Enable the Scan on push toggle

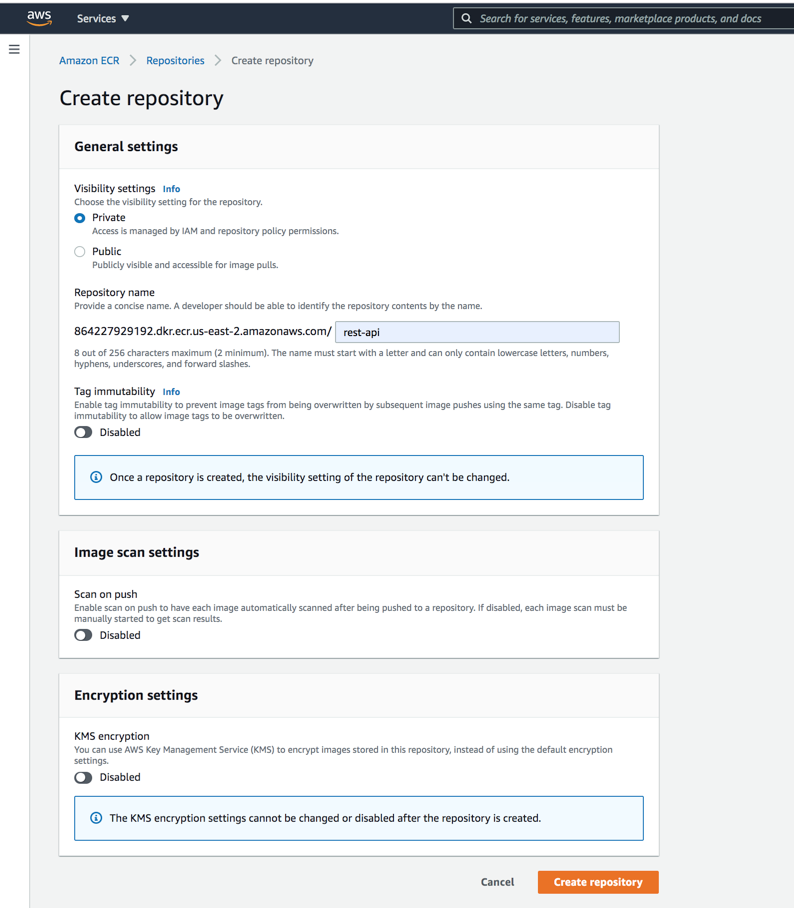click(x=83, y=636)
